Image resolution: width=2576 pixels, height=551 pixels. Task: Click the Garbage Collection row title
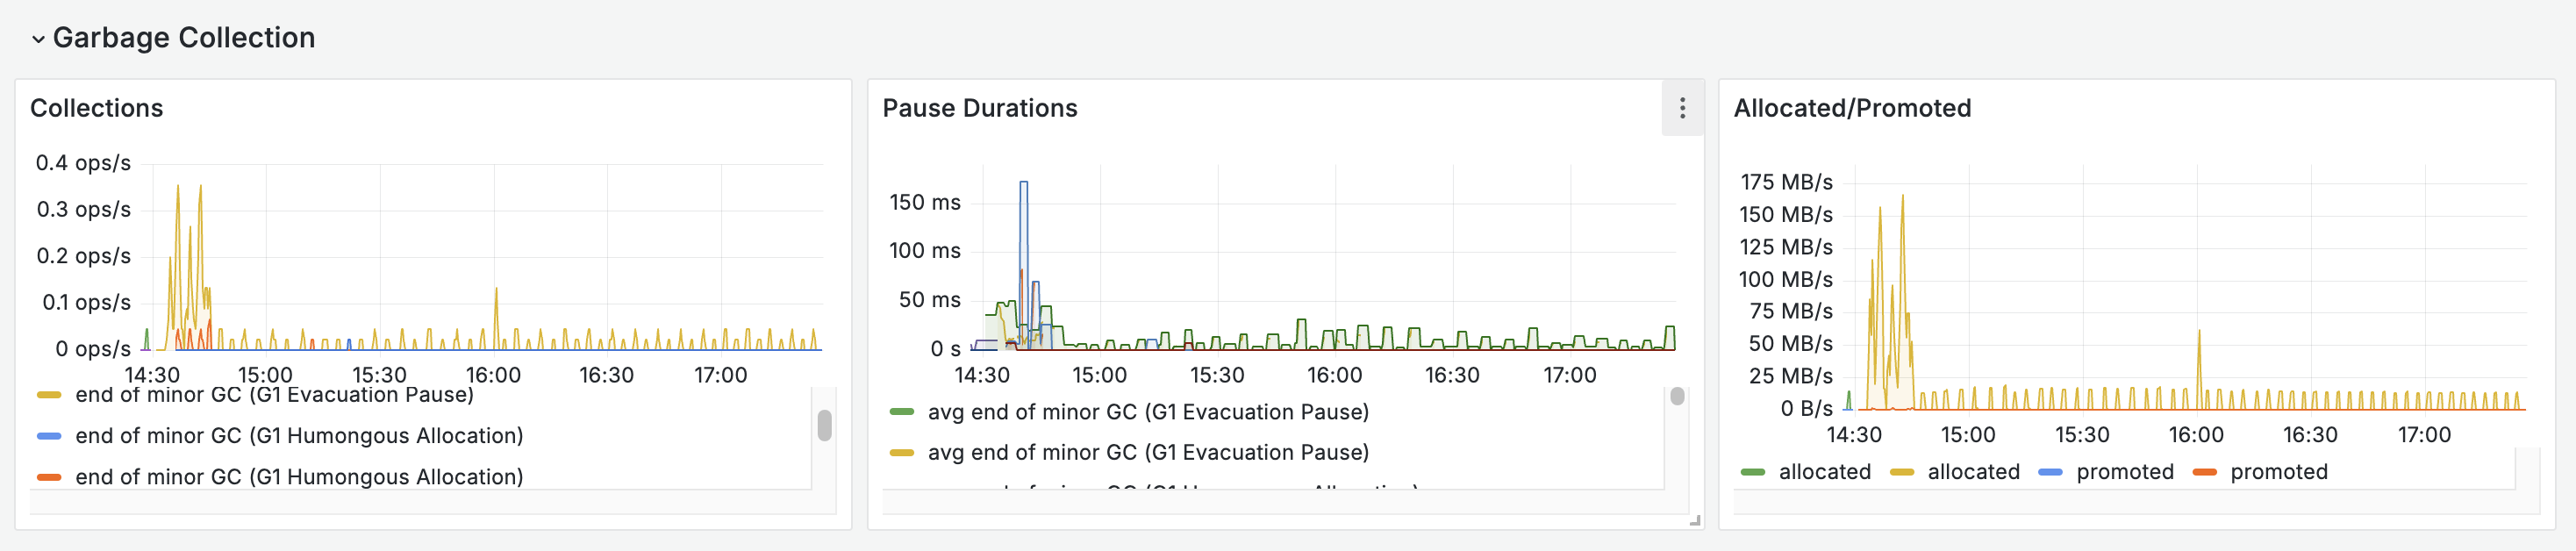click(184, 38)
